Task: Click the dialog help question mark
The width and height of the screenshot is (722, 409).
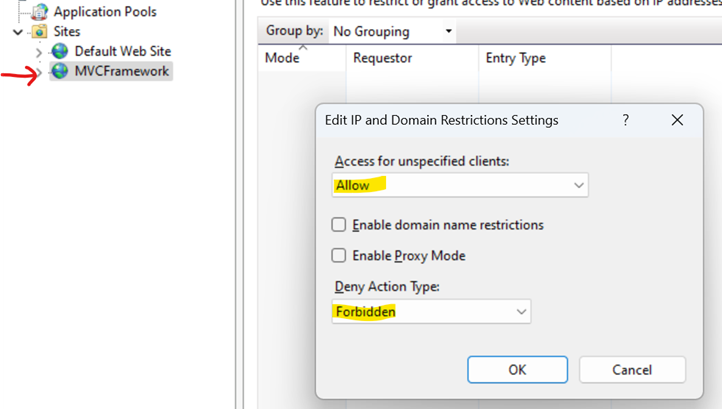Action: 625,120
